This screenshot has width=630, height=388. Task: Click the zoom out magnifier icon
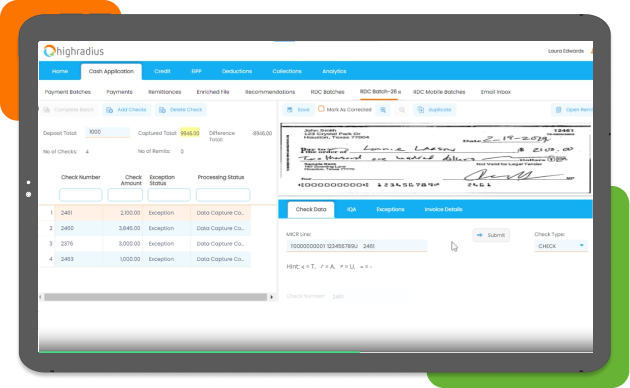(401, 110)
